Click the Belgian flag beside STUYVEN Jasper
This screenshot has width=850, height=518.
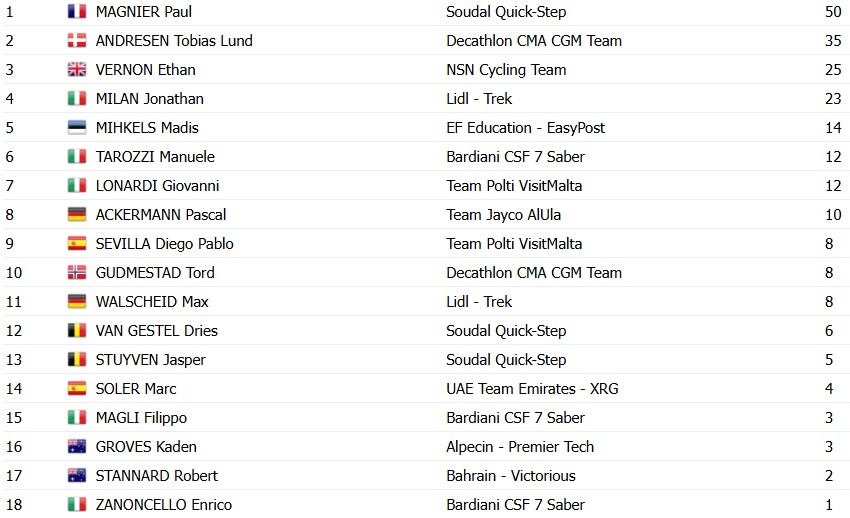coord(76,359)
